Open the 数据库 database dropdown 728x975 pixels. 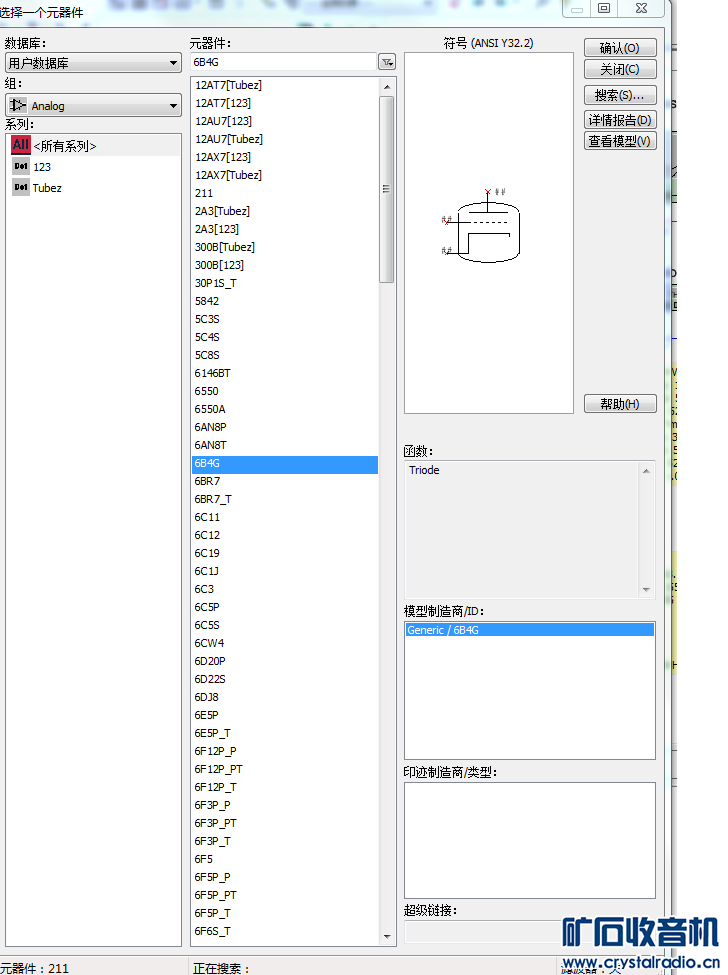pos(92,64)
